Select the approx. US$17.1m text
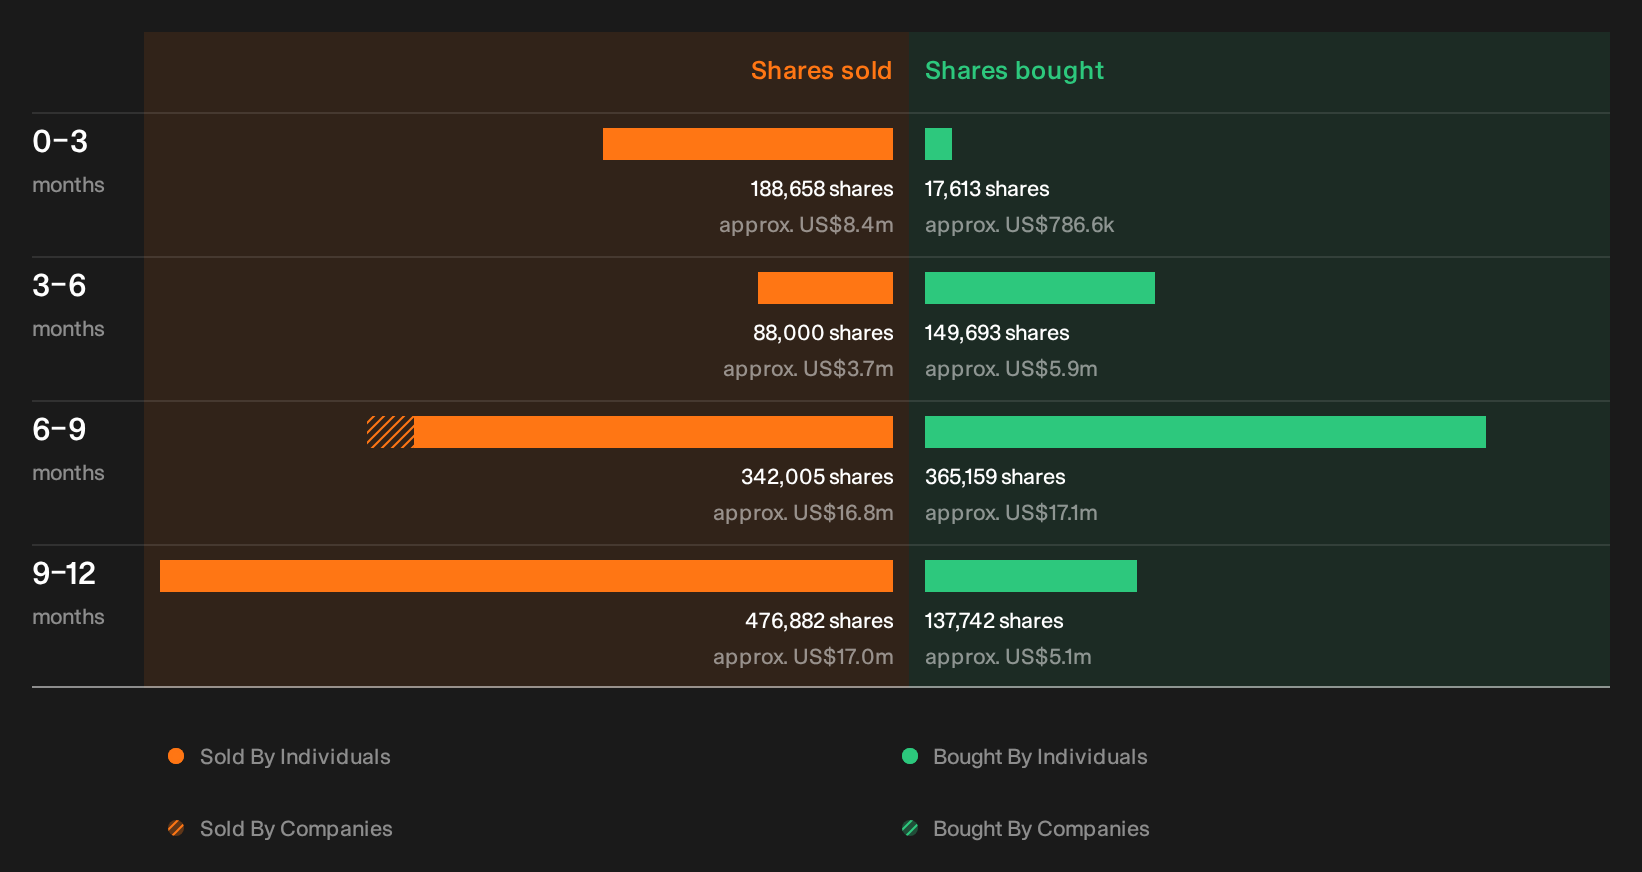Screen dimensions: 1642x872 (x=1011, y=513)
